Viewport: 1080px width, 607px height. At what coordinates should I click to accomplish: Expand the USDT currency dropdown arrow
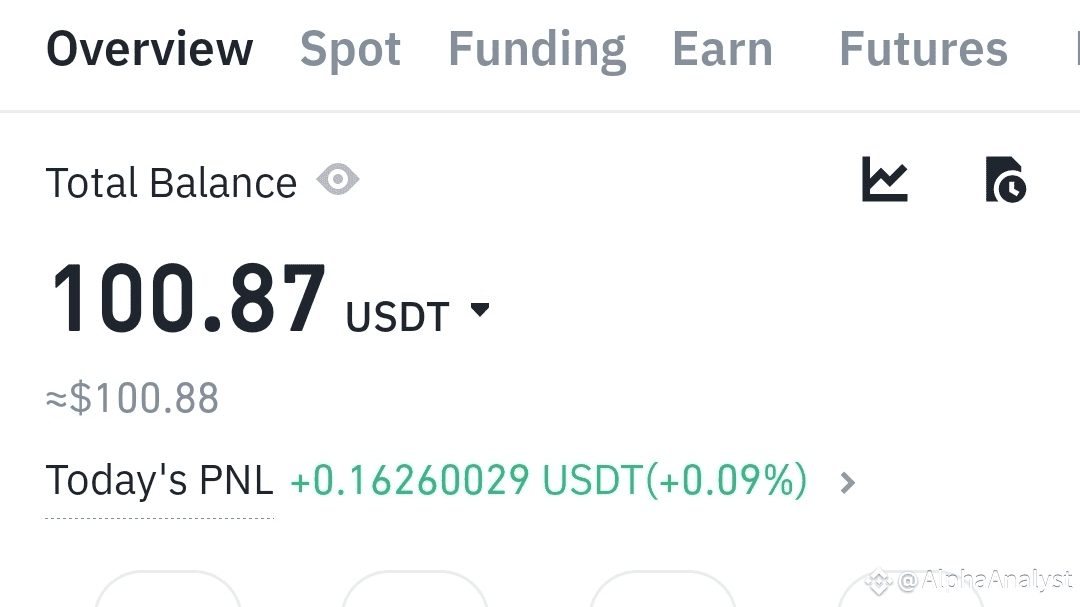coord(479,309)
